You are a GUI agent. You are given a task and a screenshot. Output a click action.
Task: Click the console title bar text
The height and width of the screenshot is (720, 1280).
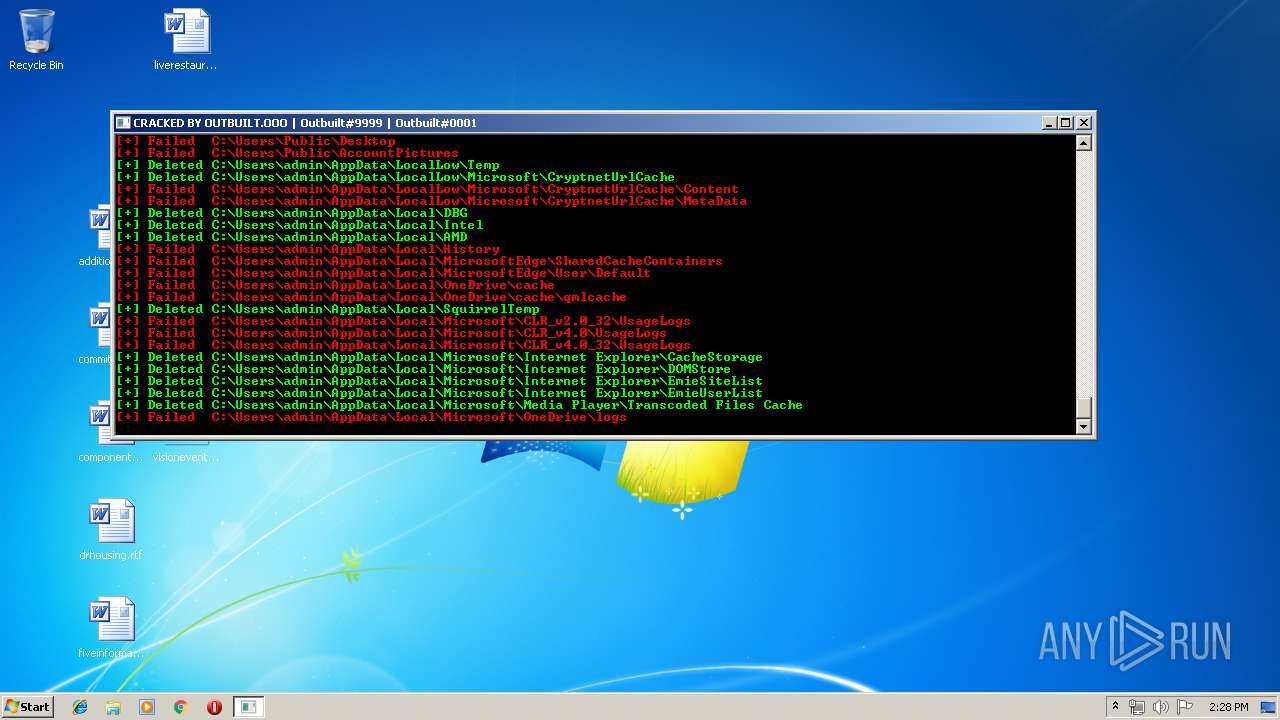click(306, 123)
